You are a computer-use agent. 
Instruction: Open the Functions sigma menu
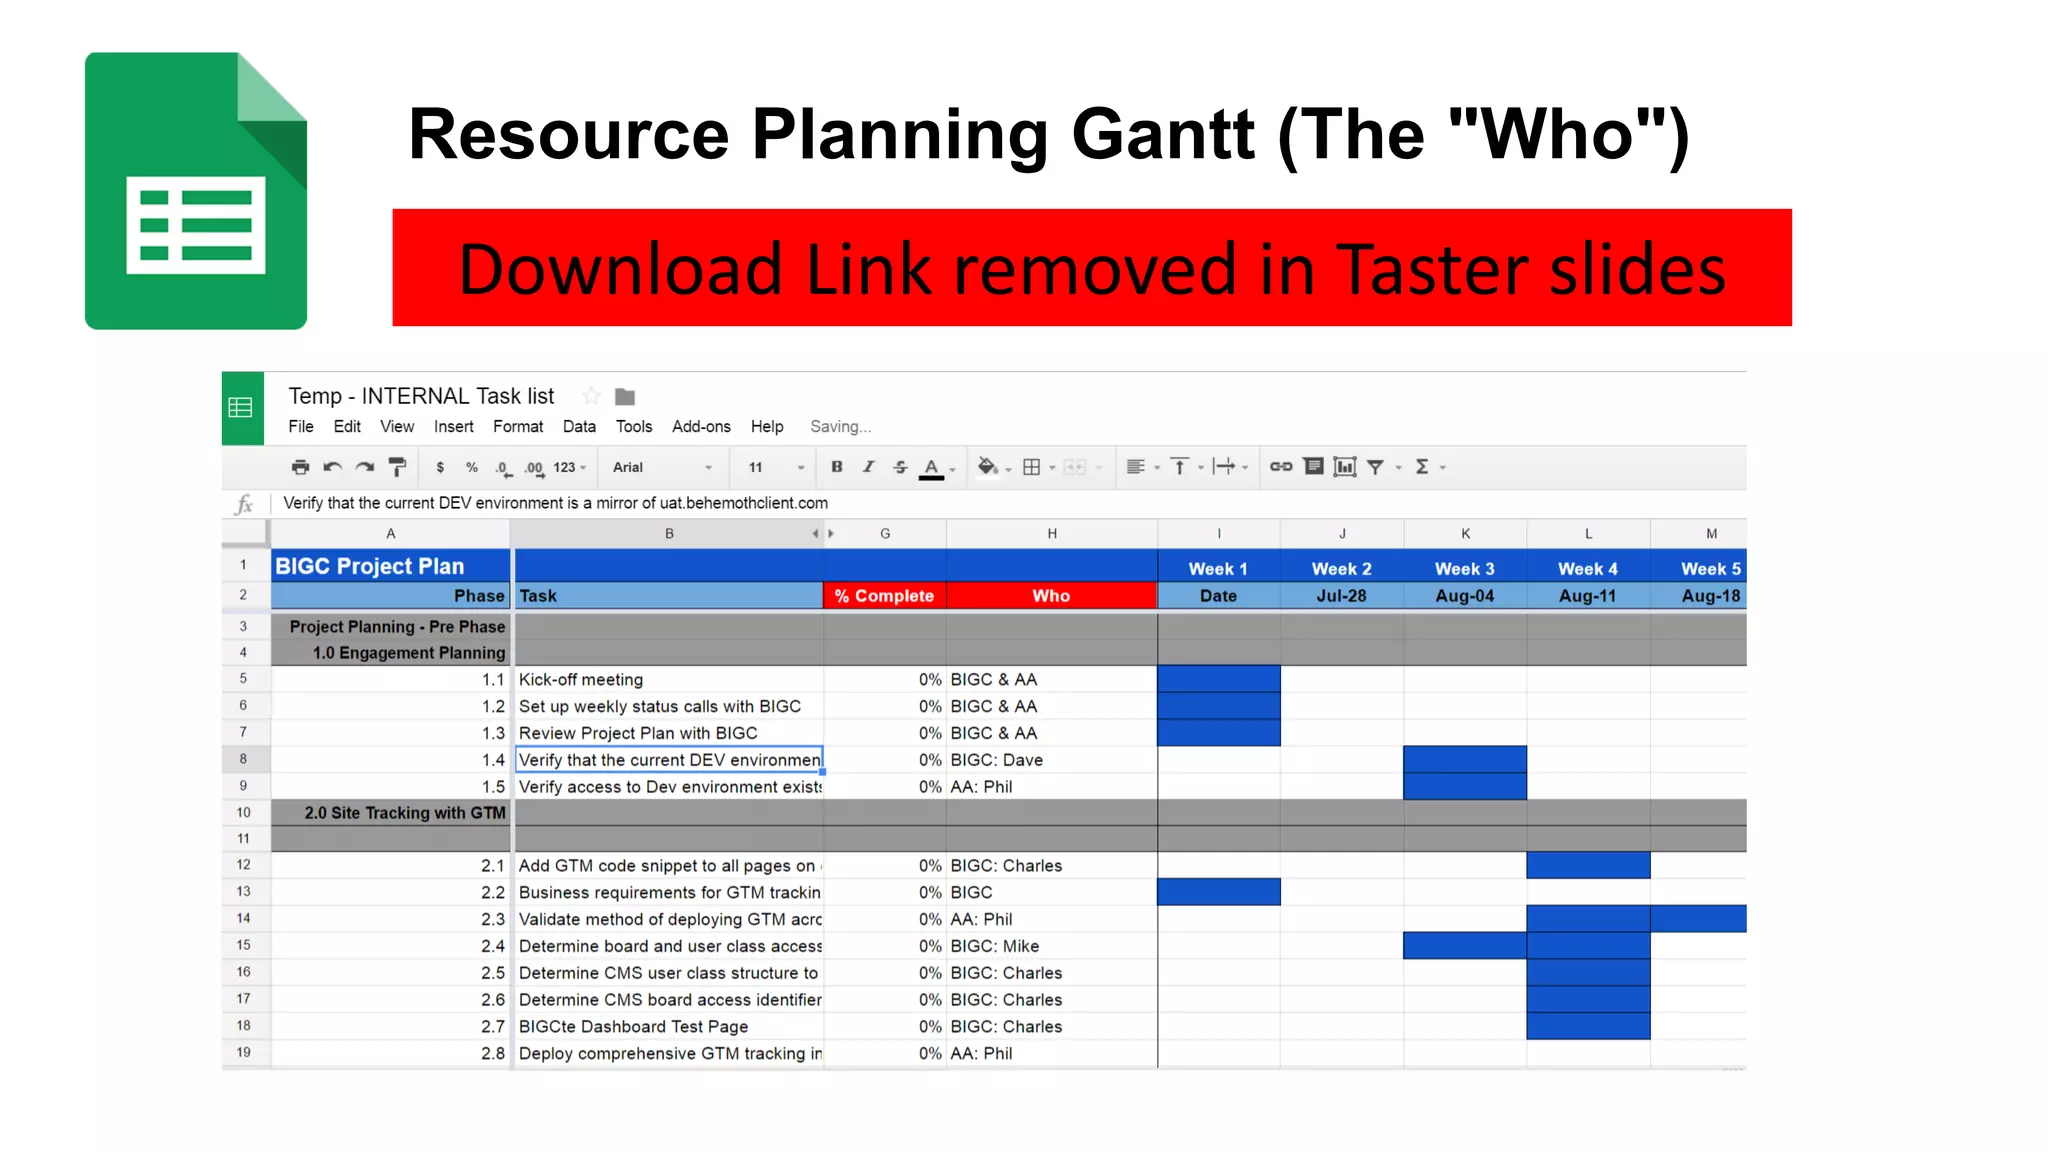pos(1422,467)
